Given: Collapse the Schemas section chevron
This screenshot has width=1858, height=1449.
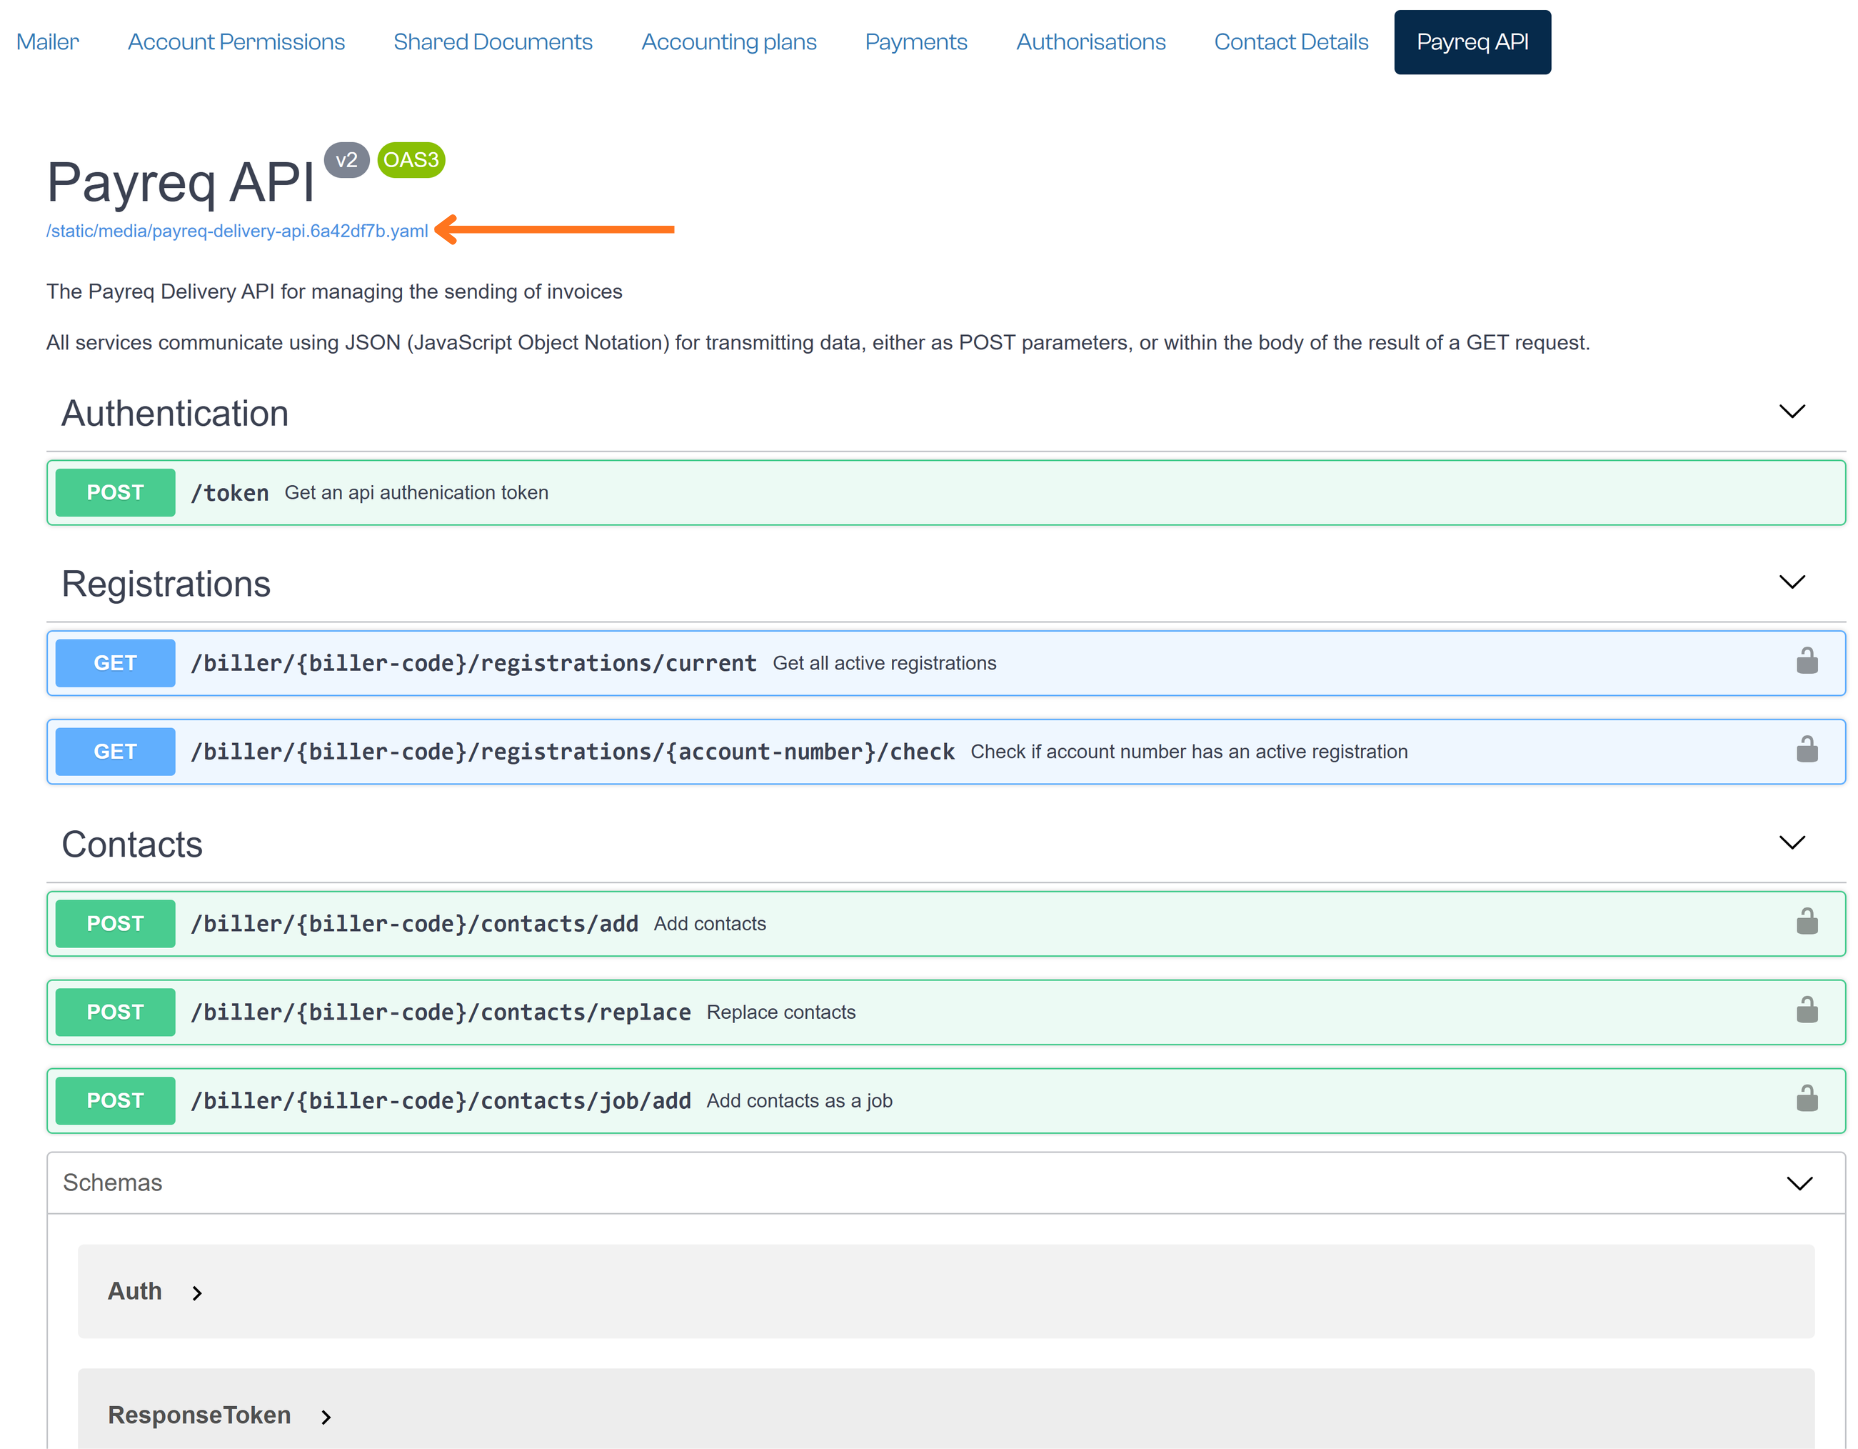Looking at the screenshot, I should click(x=1799, y=1184).
